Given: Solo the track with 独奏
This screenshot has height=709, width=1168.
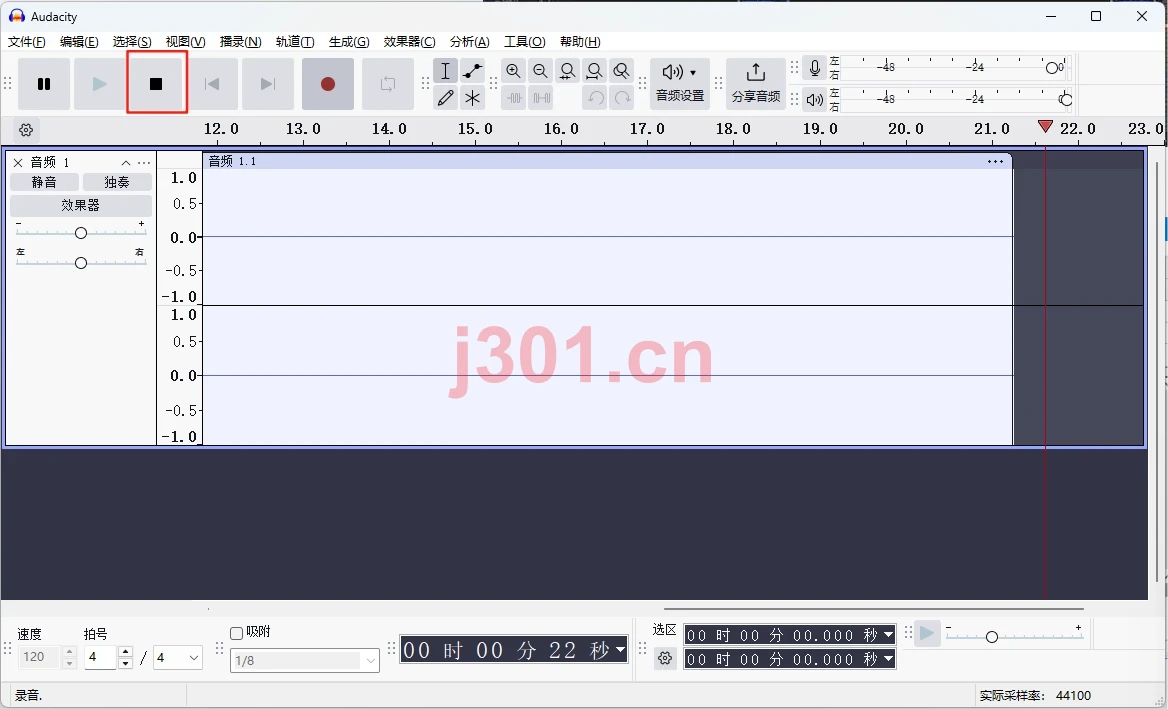Looking at the screenshot, I should (117, 182).
